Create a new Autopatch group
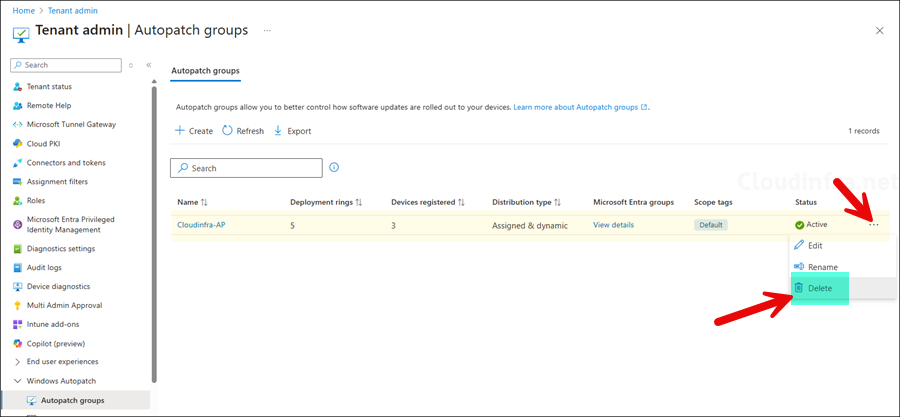 [194, 131]
